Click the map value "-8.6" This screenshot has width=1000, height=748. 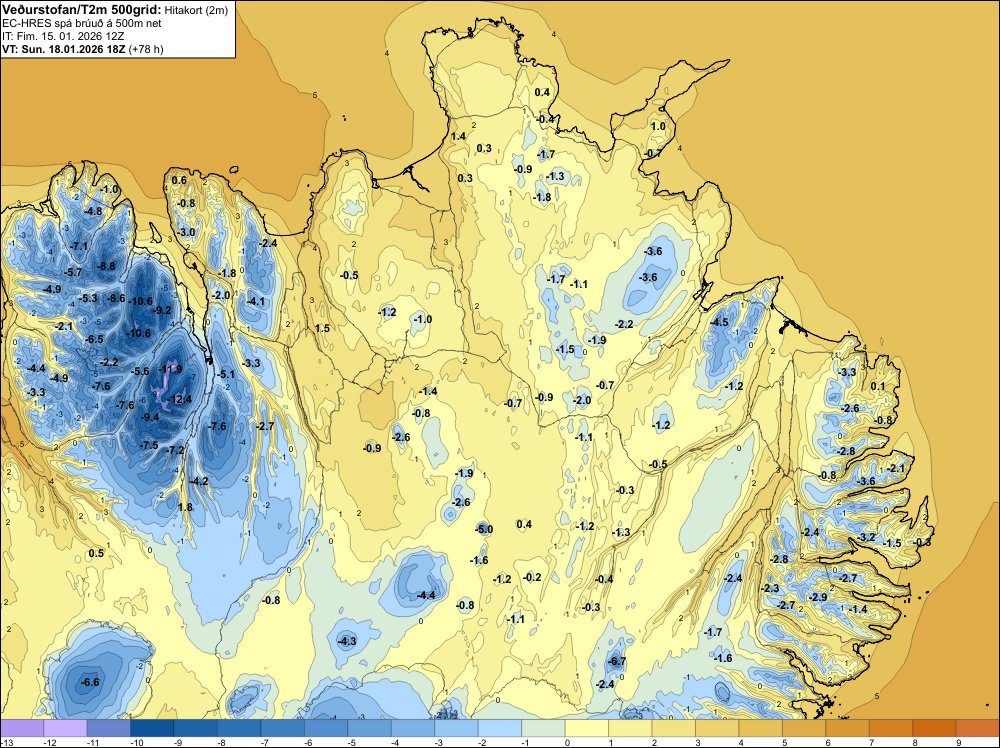click(x=115, y=298)
